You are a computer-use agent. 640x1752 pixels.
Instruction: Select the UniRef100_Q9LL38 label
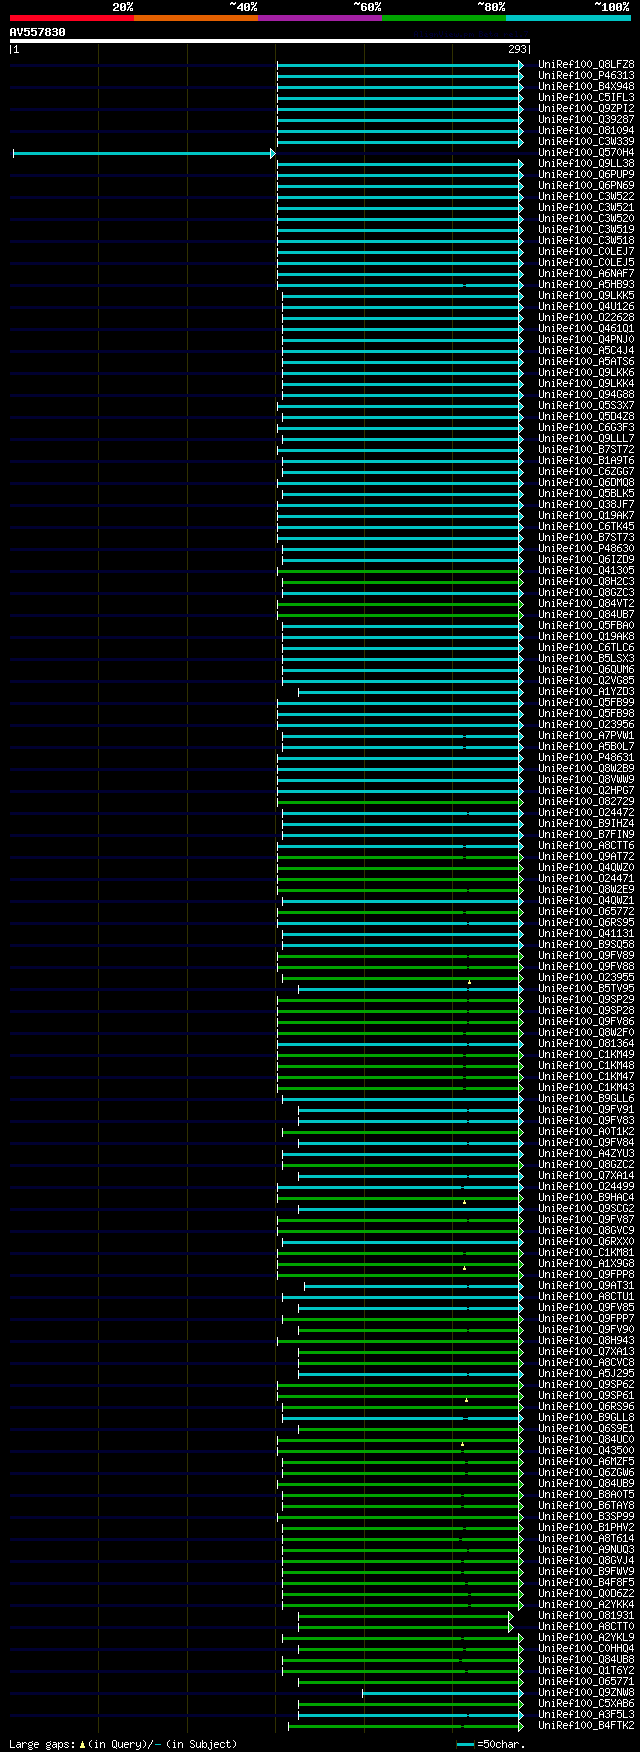[586, 164]
